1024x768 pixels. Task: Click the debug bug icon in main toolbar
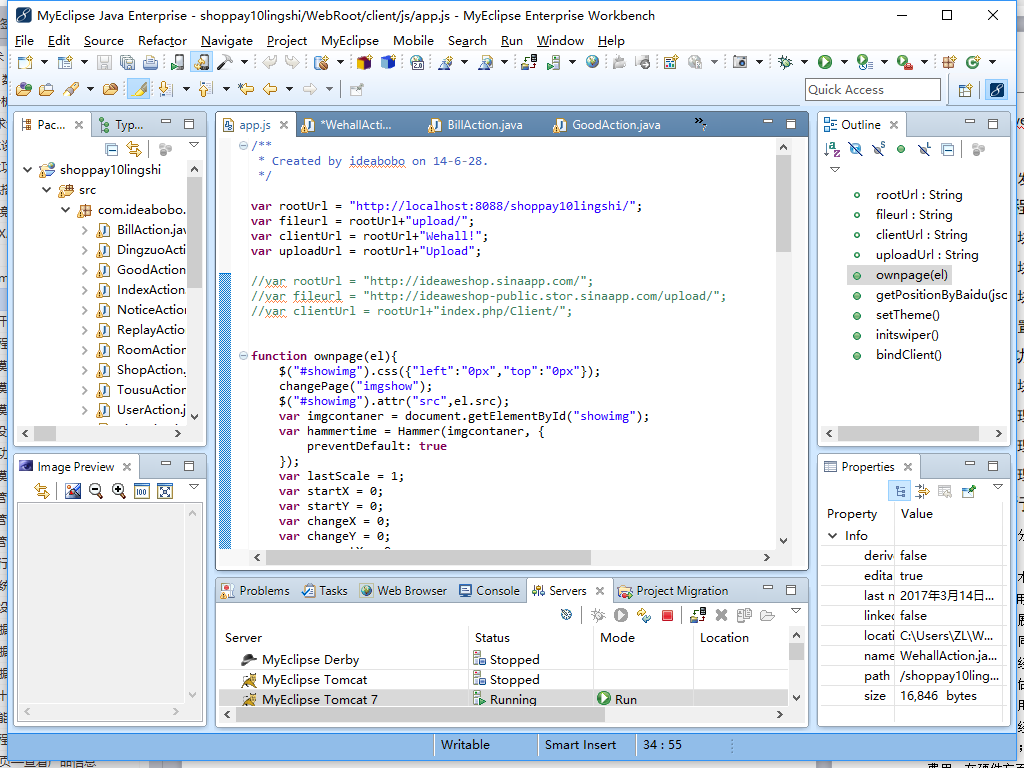786,62
